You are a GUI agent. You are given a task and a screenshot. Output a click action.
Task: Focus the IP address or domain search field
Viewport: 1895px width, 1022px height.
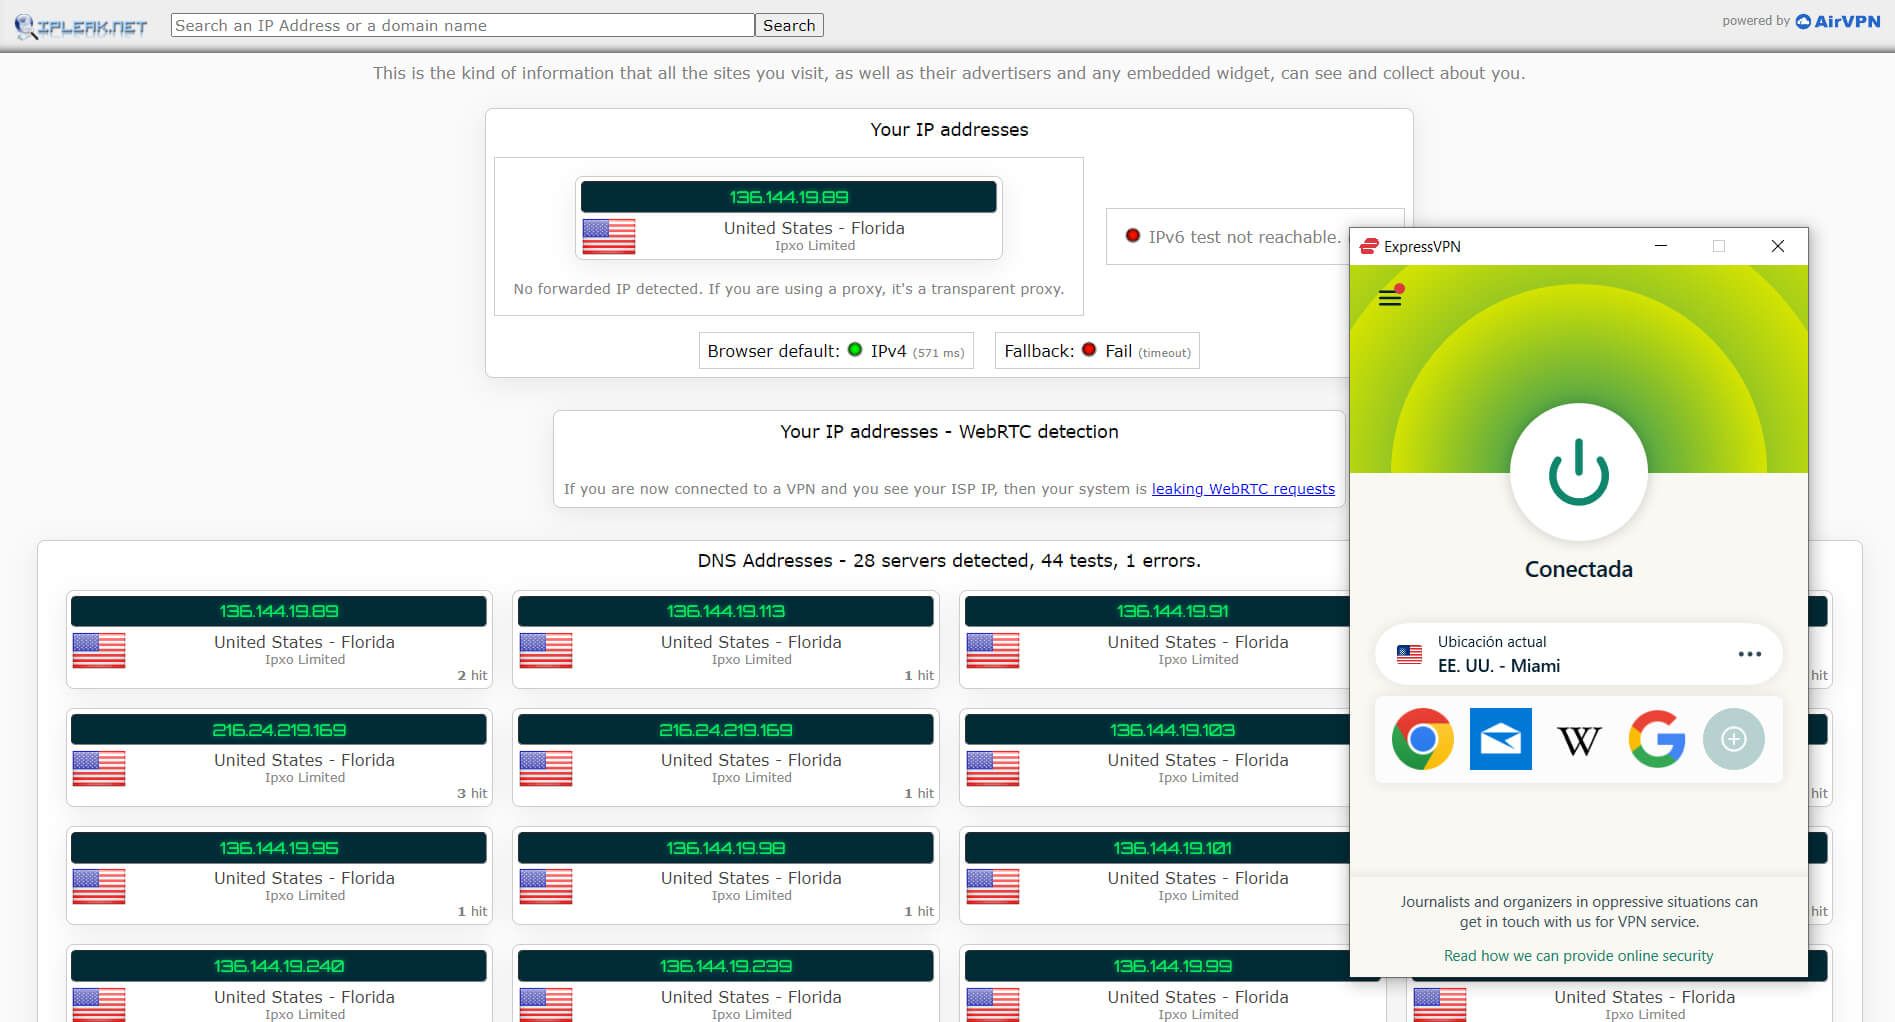click(462, 25)
